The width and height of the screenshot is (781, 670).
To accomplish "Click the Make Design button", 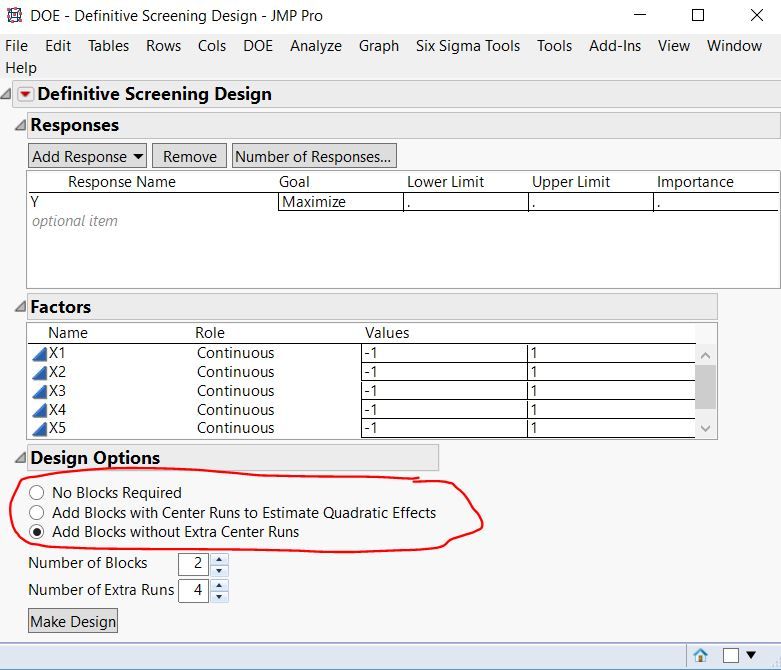I will [73, 621].
